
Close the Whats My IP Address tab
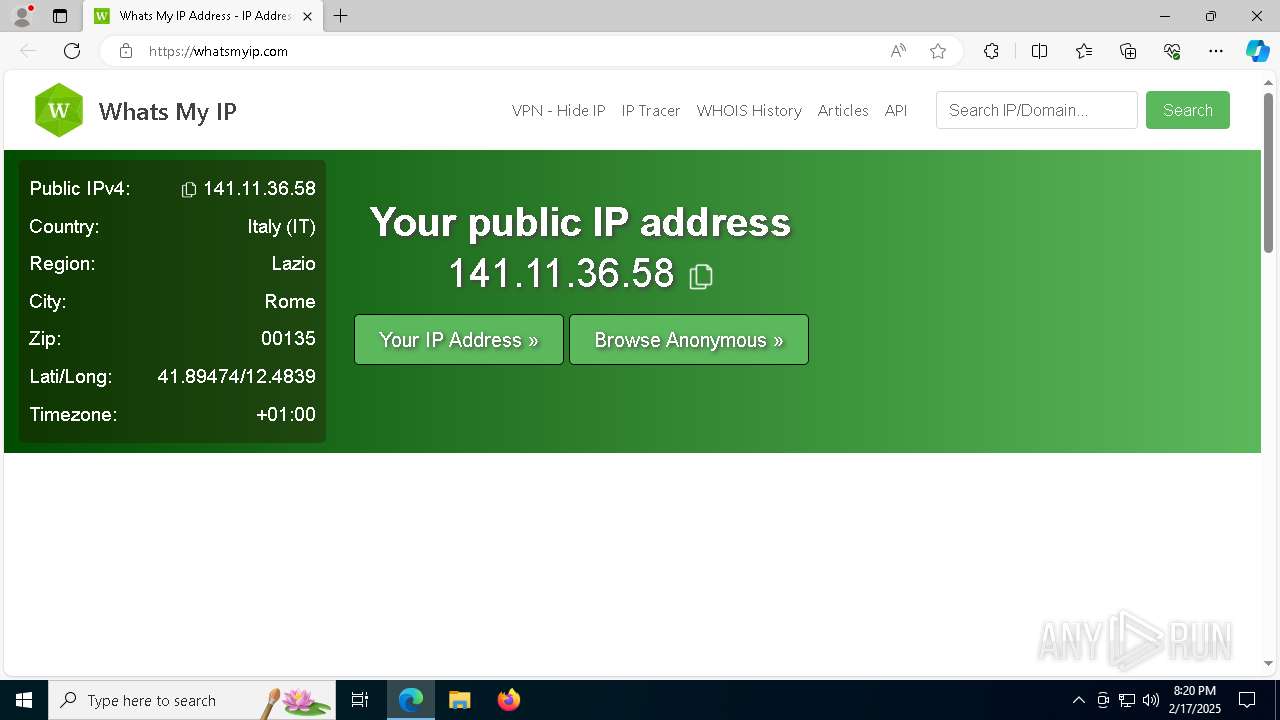coord(307,16)
